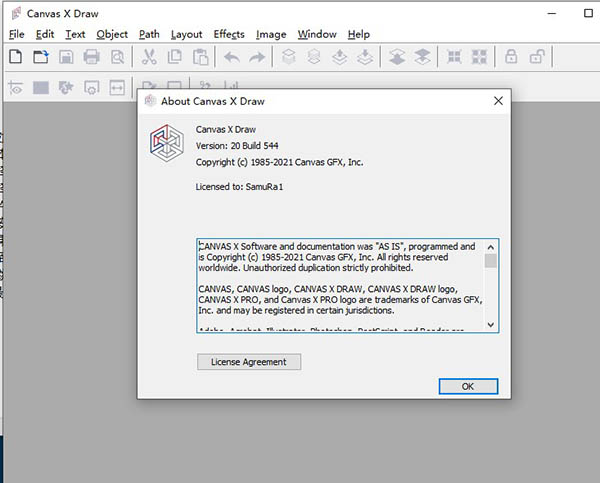
Task: Click the Open file icon
Action: pos(41,57)
